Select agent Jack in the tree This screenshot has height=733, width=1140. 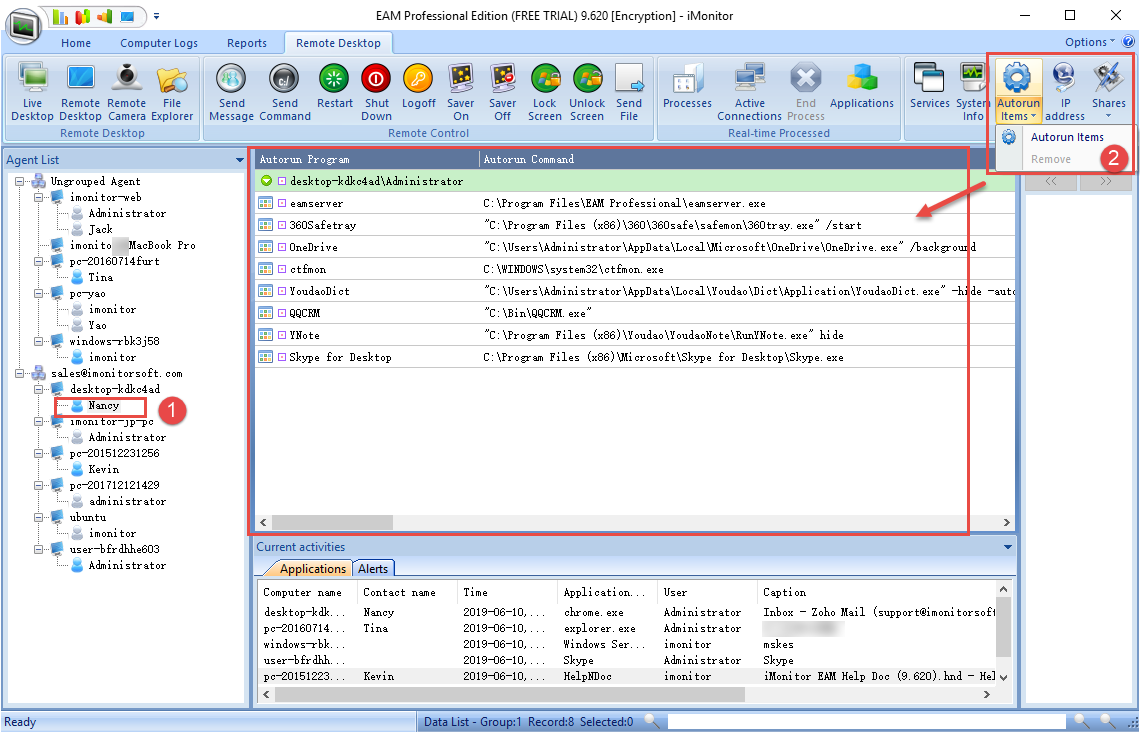pyautogui.click(x=100, y=229)
